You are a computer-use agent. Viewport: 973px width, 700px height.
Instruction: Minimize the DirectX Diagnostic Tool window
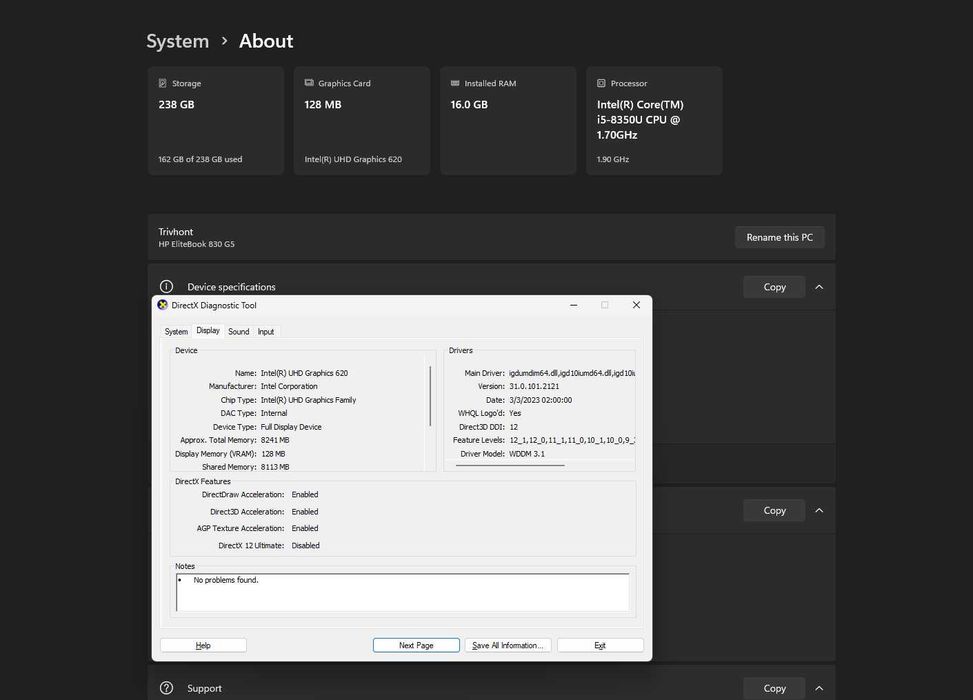pyautogui.click(x=573, y=305)
